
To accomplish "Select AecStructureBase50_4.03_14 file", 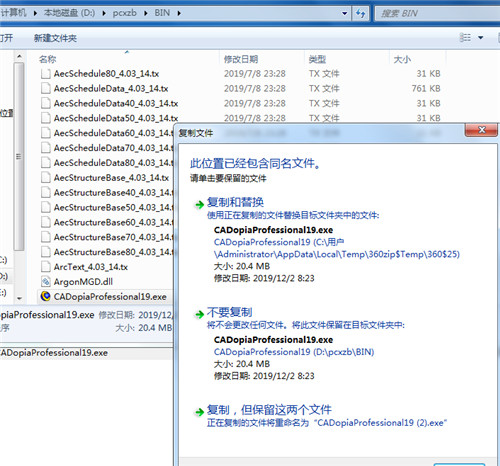I will [x=113, y=207].
